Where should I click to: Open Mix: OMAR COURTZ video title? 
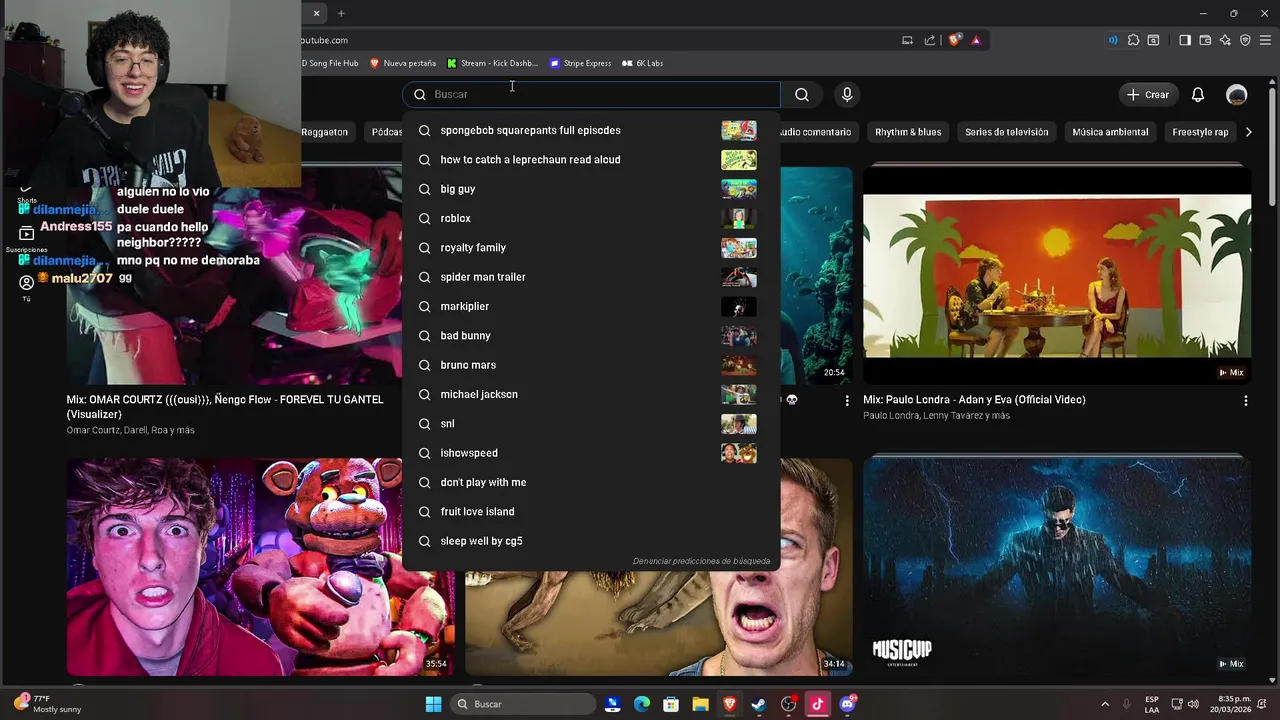tap(225, 407)
